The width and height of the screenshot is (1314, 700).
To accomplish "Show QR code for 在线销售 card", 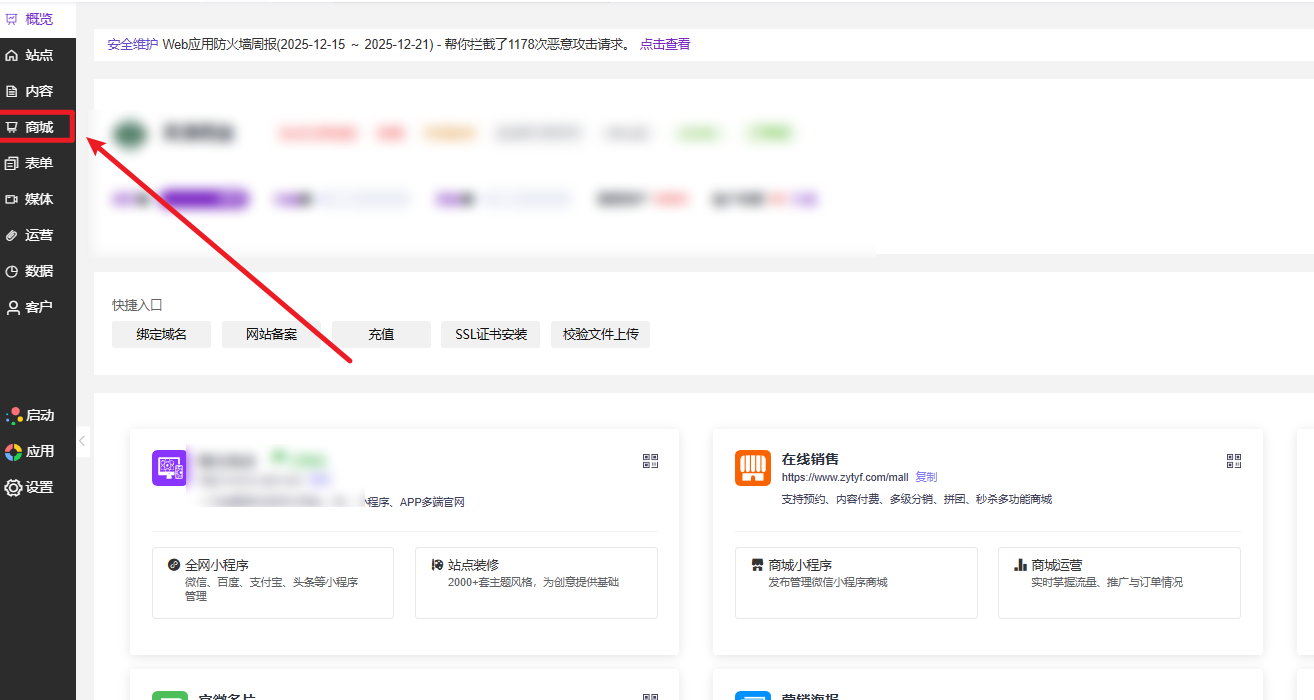I will point(1233,461).
